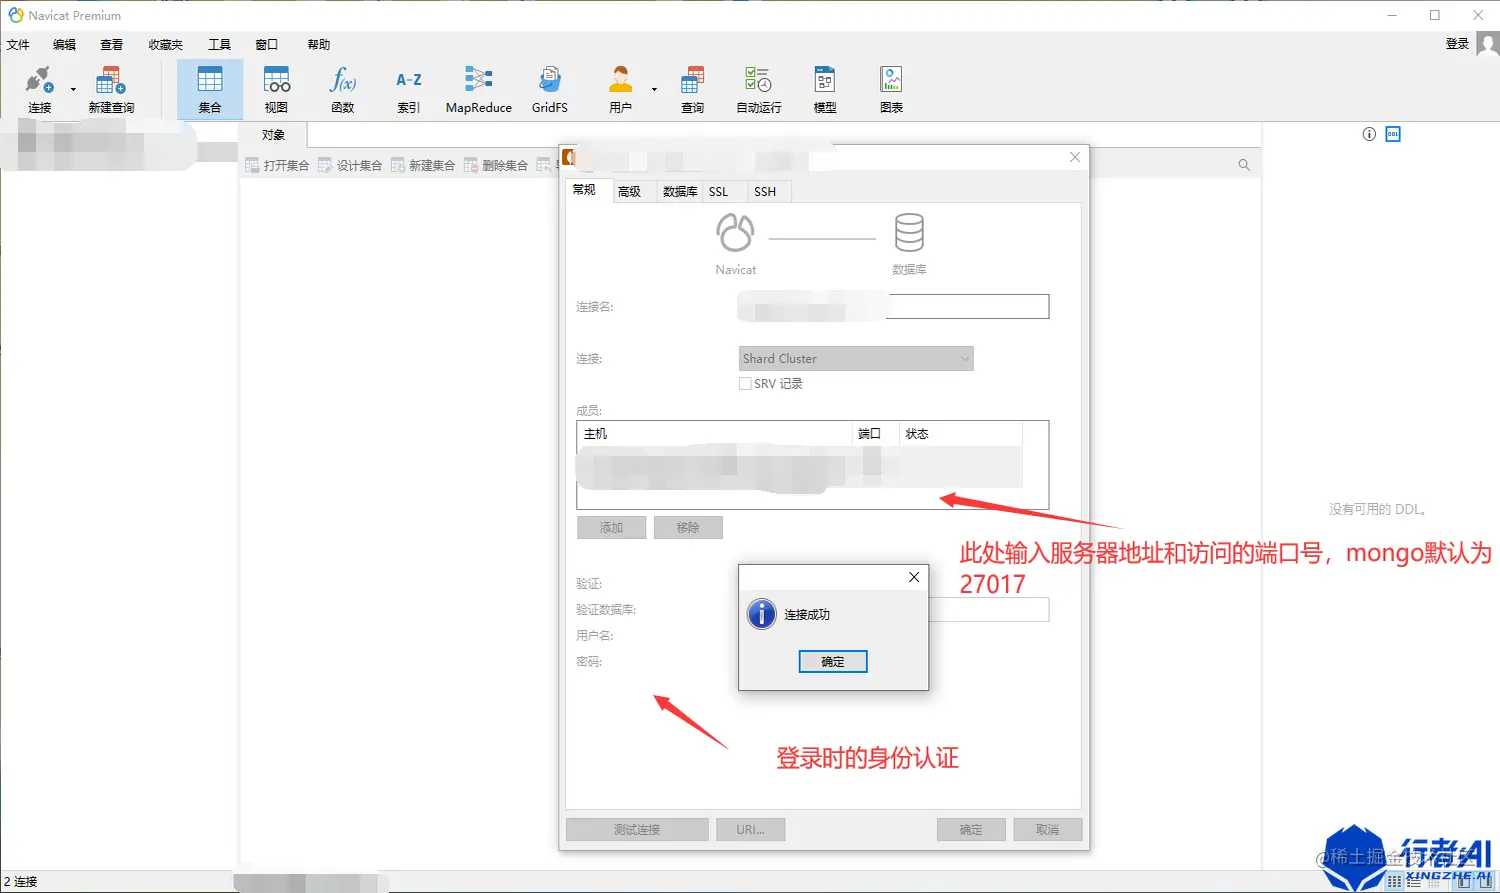This screenshot has height=893, width=1500.
Task: Open the 工具 menu
Action: tap(220, 44)
